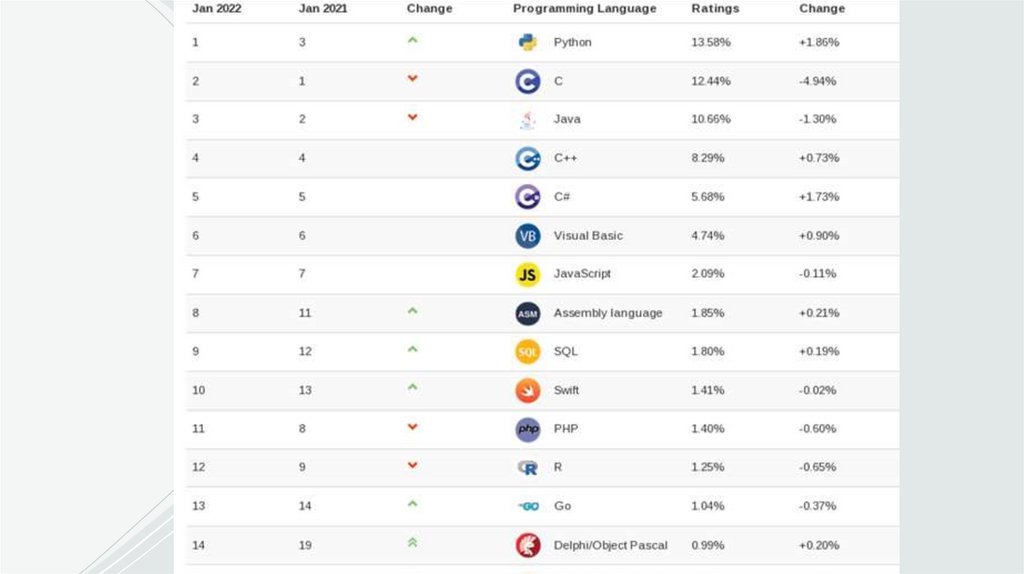Click the C language logo icon
Viewport: 1024px width, 574px height.
(527, 81)
